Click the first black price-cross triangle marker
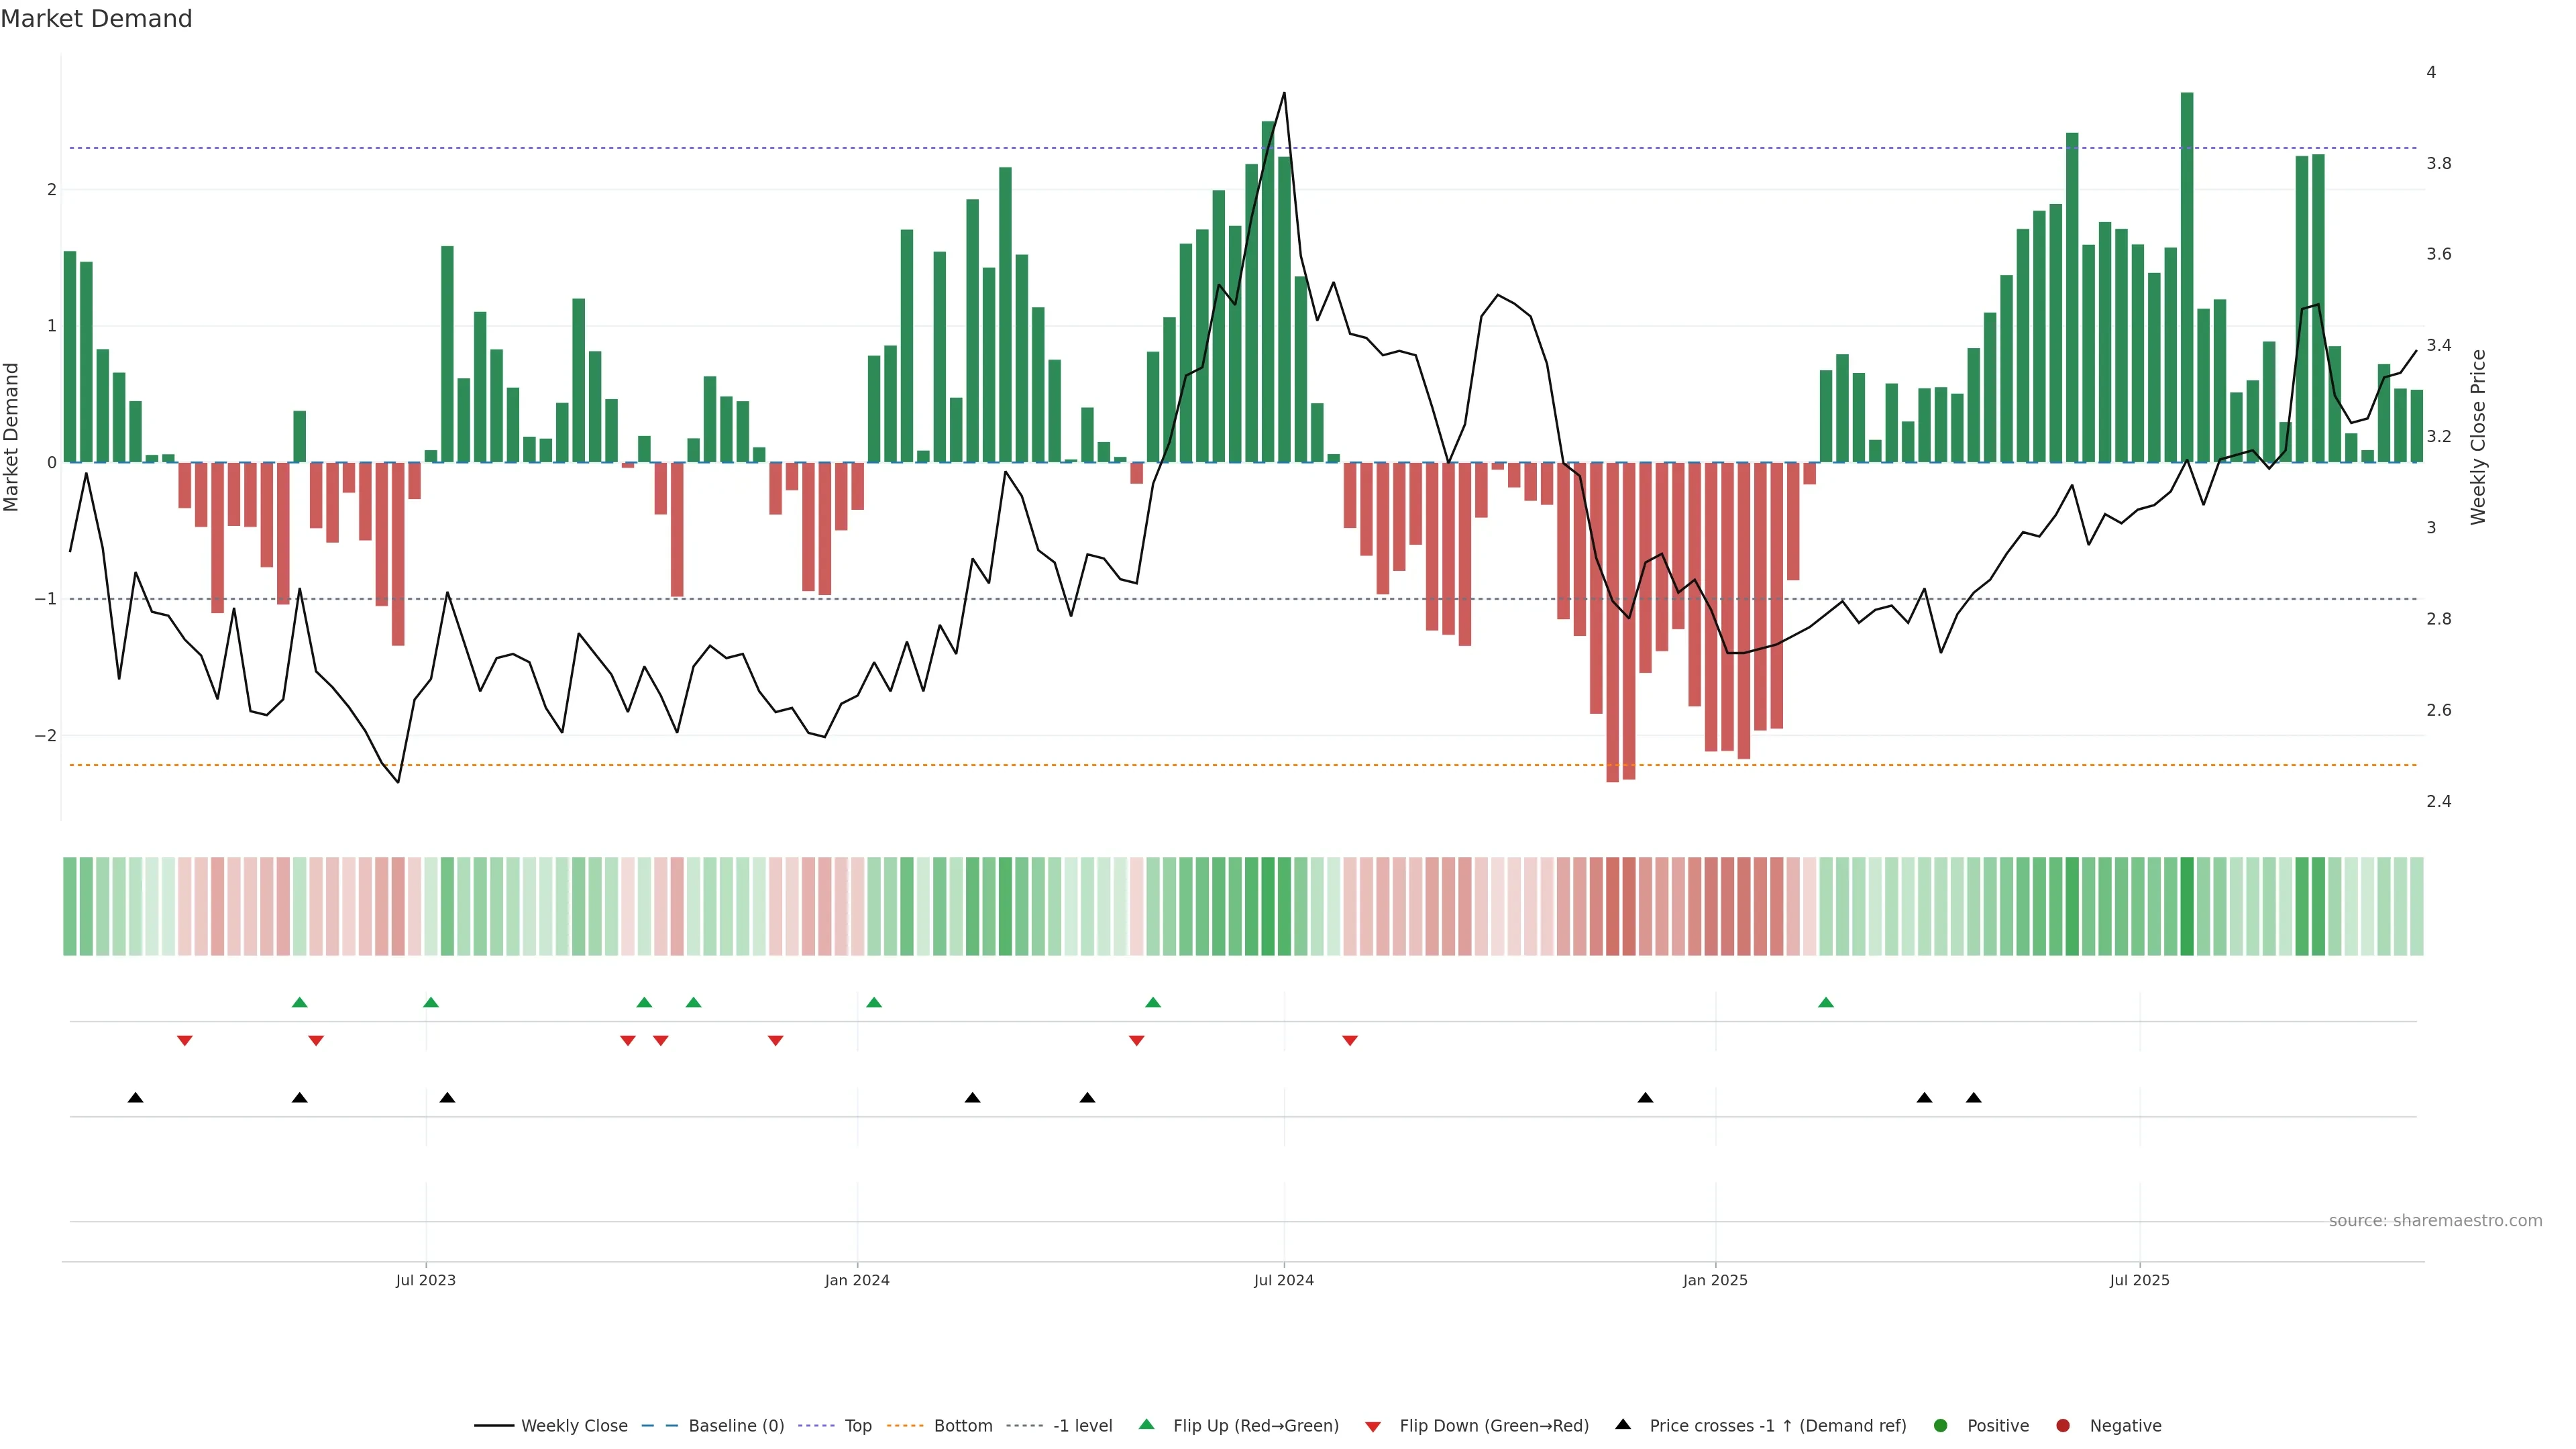 click(136, 1098)
